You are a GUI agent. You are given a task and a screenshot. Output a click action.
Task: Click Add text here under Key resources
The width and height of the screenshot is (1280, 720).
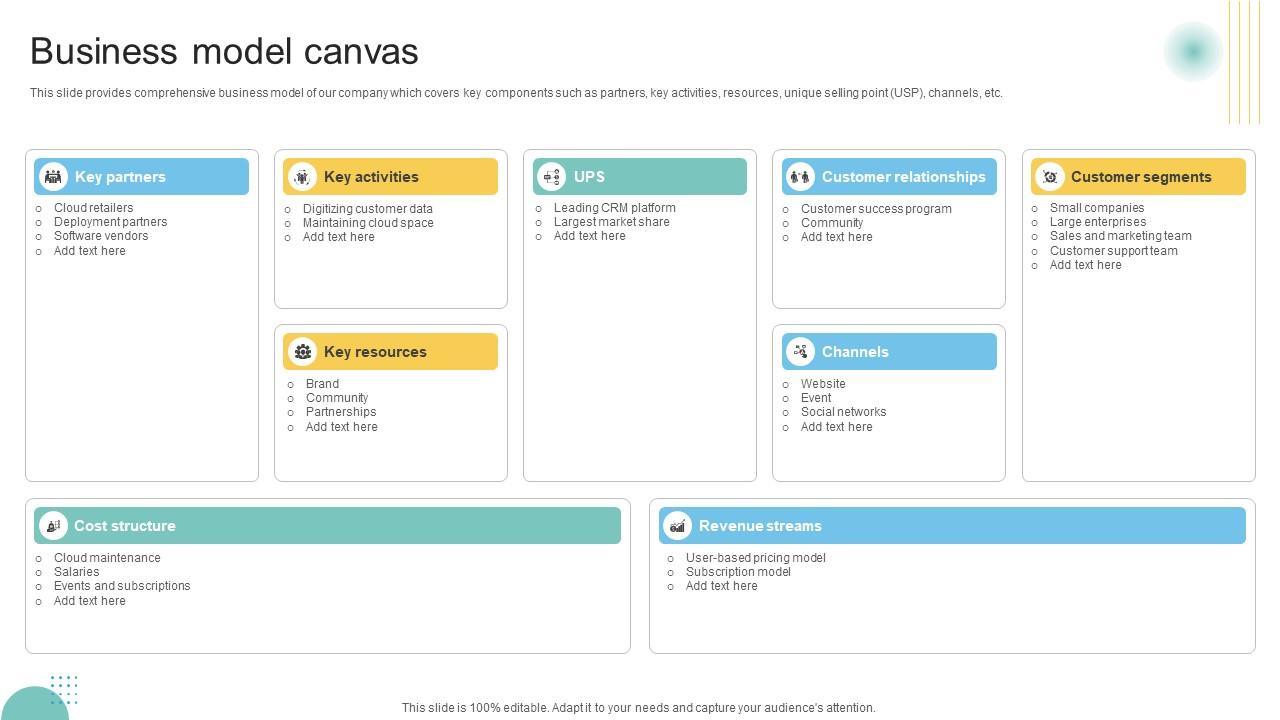click(342, 427)
